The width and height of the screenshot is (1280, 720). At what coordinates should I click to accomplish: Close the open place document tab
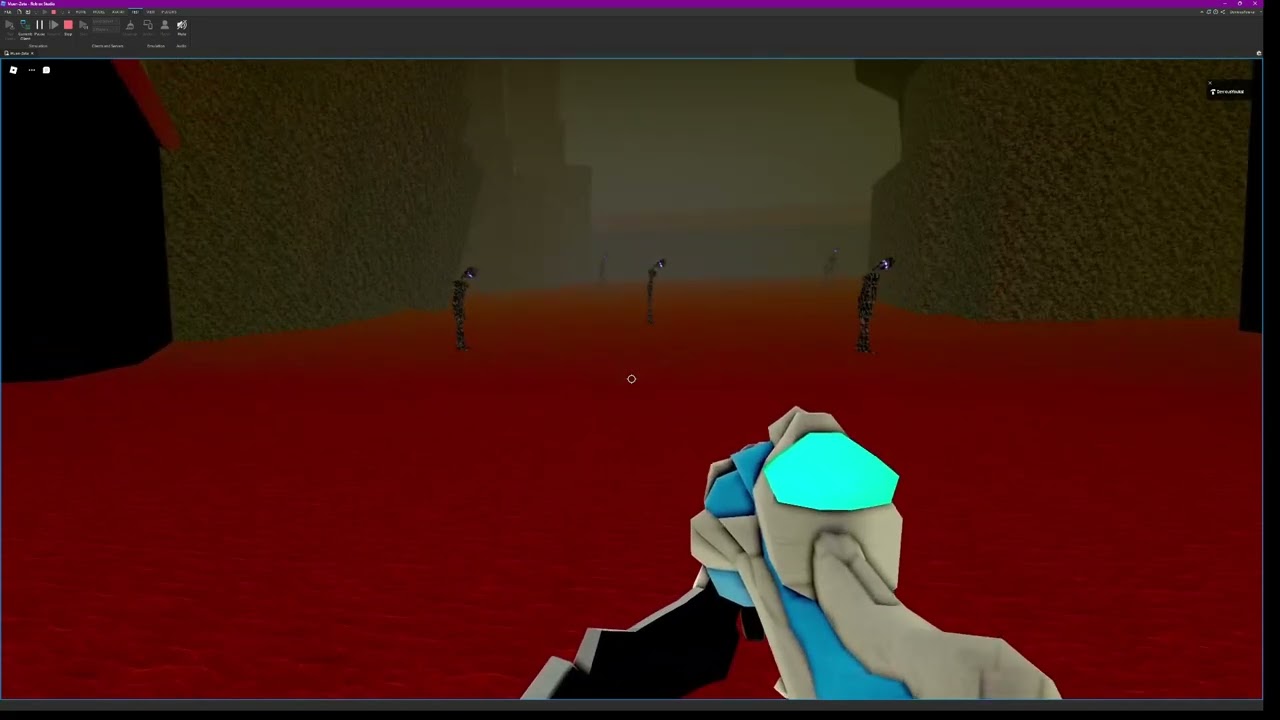[32, 53]
